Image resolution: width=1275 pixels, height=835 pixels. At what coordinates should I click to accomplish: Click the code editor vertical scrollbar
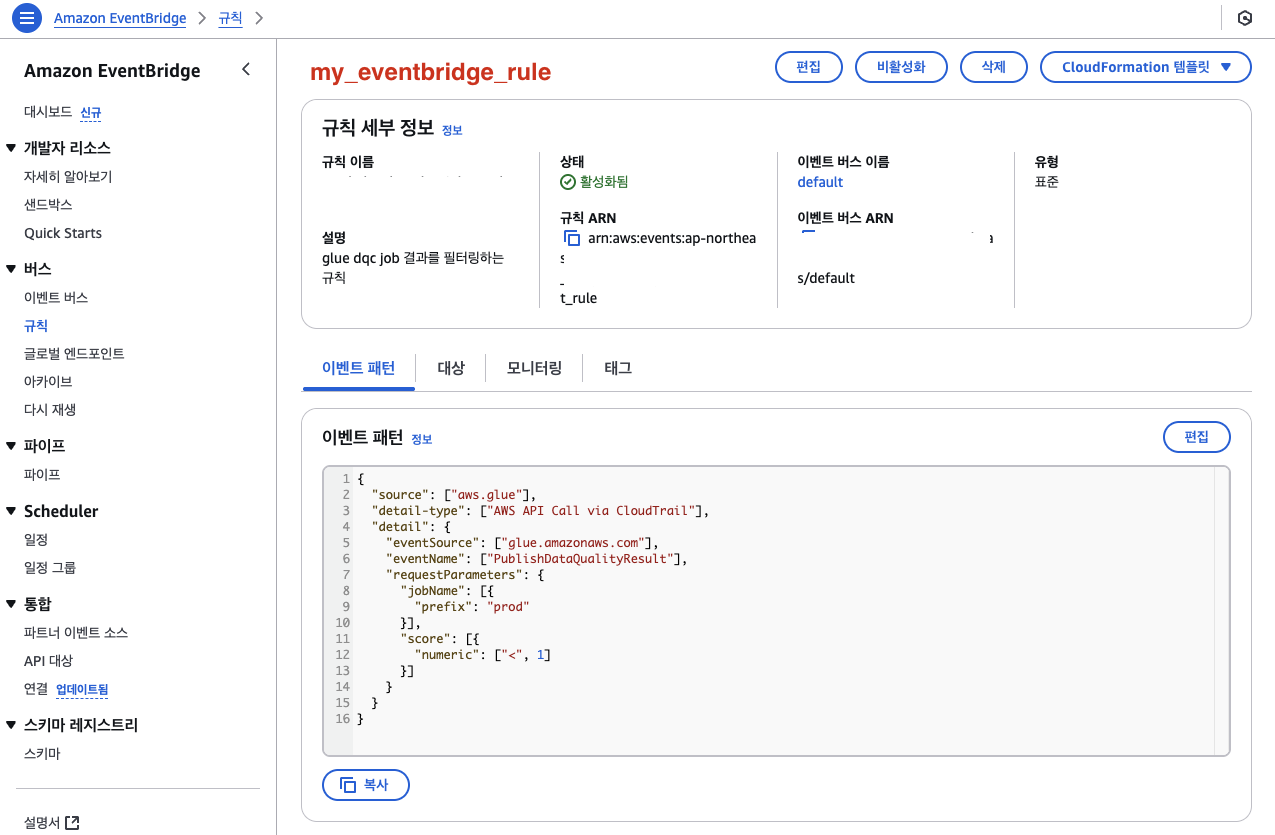coord(1222,610)
